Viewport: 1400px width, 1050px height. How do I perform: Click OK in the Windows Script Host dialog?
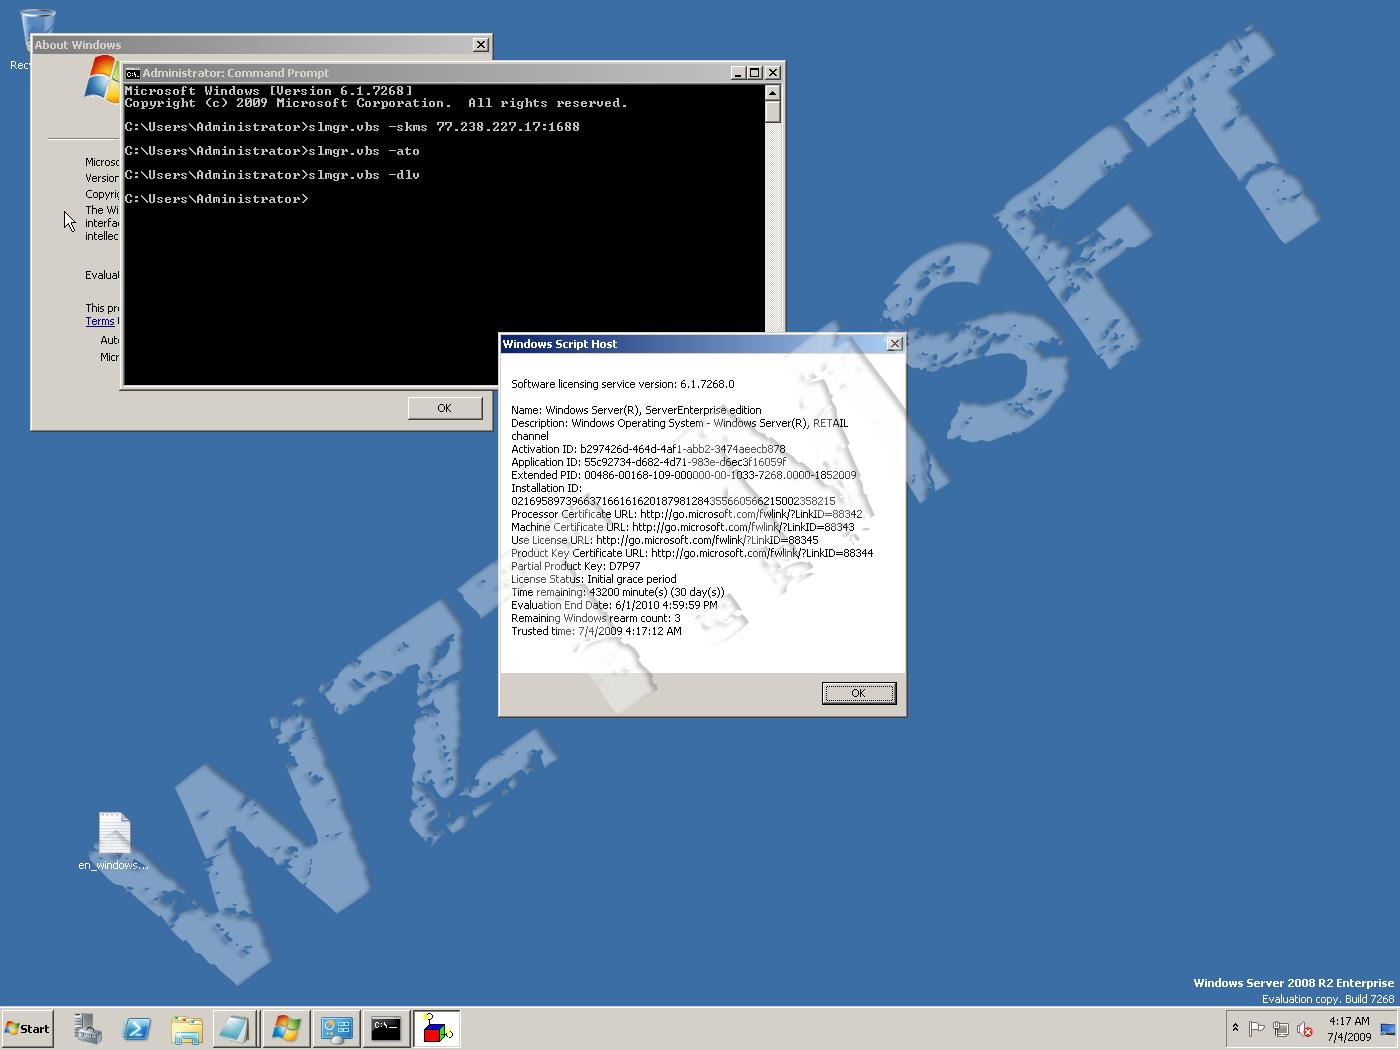click(858, 693)
